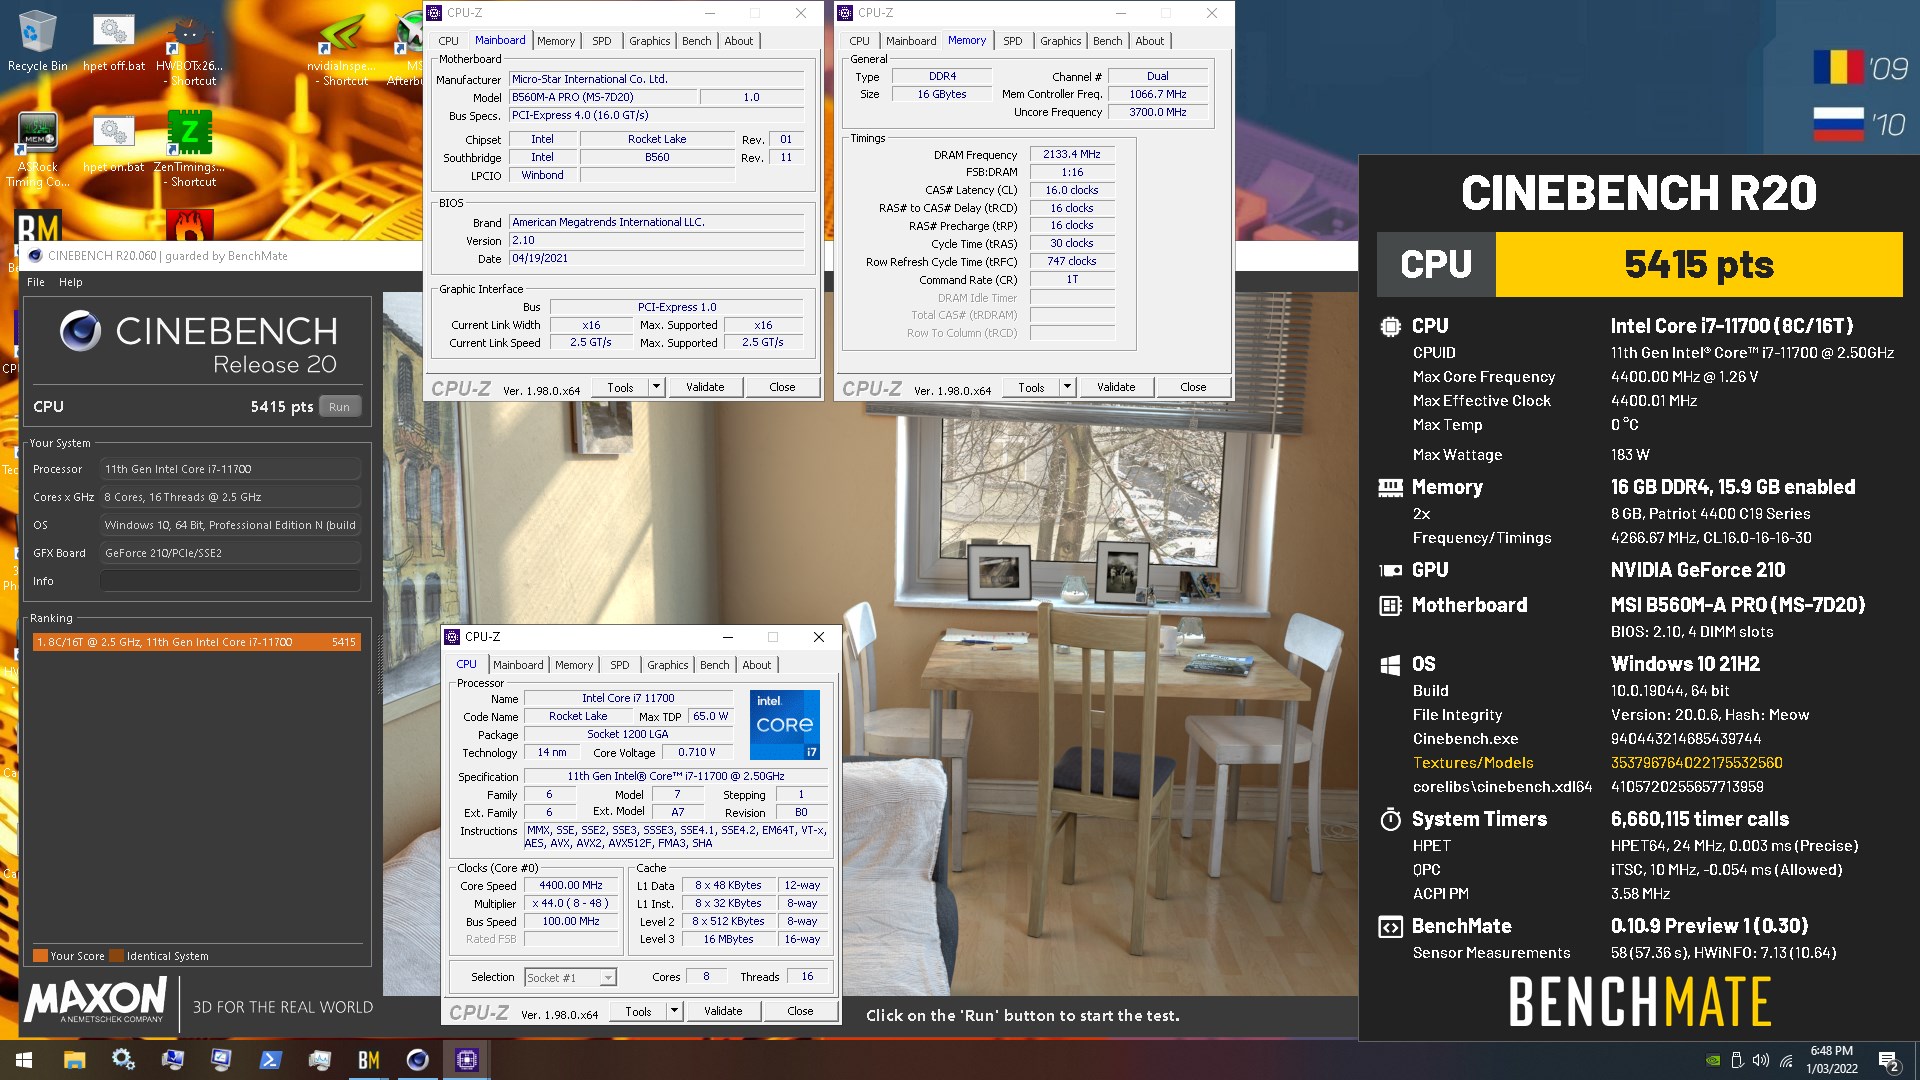Open File Explorer from the taskbar
Viewport: 1920px width, 1080px height.
75,1060
